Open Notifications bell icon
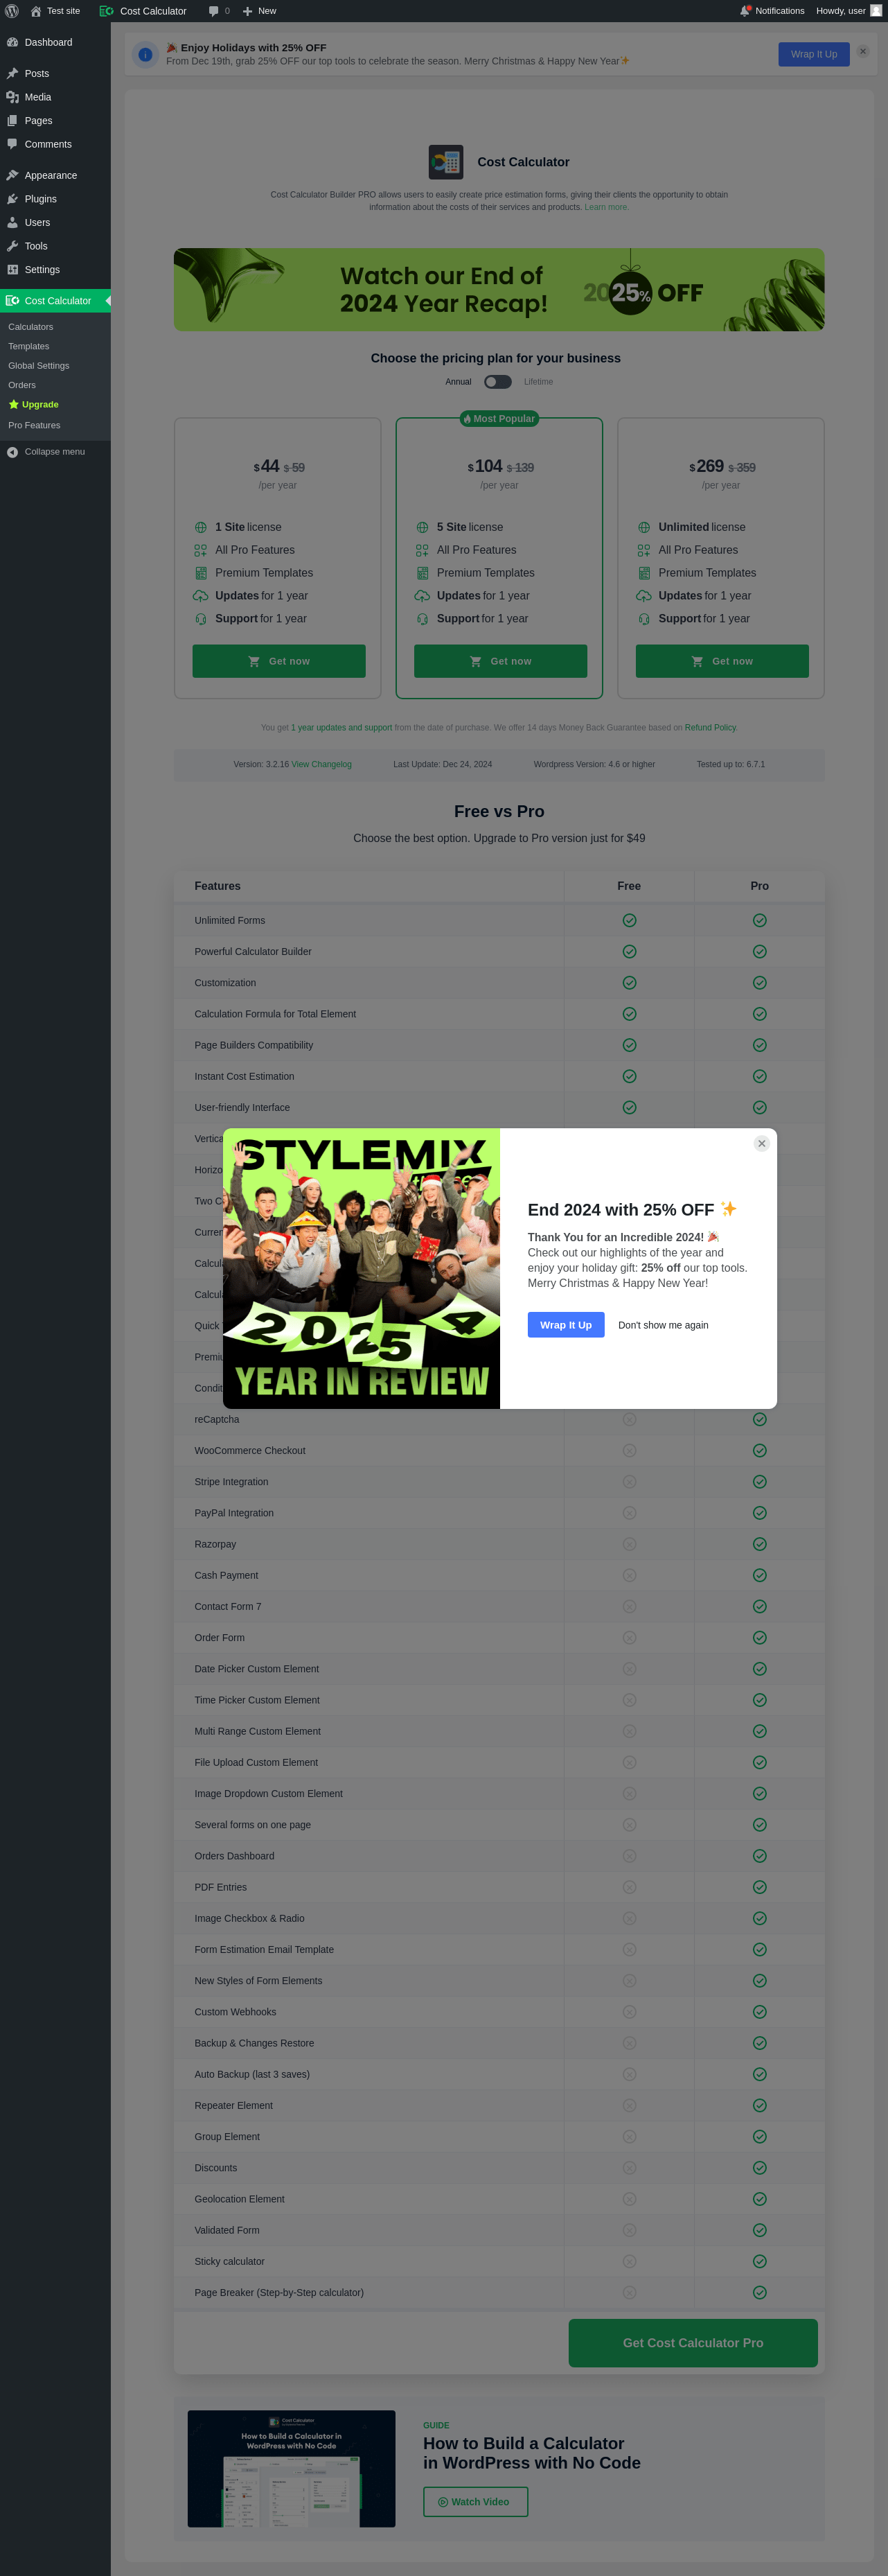Viewport: 888px width, 2576px height. pos(745,11)
